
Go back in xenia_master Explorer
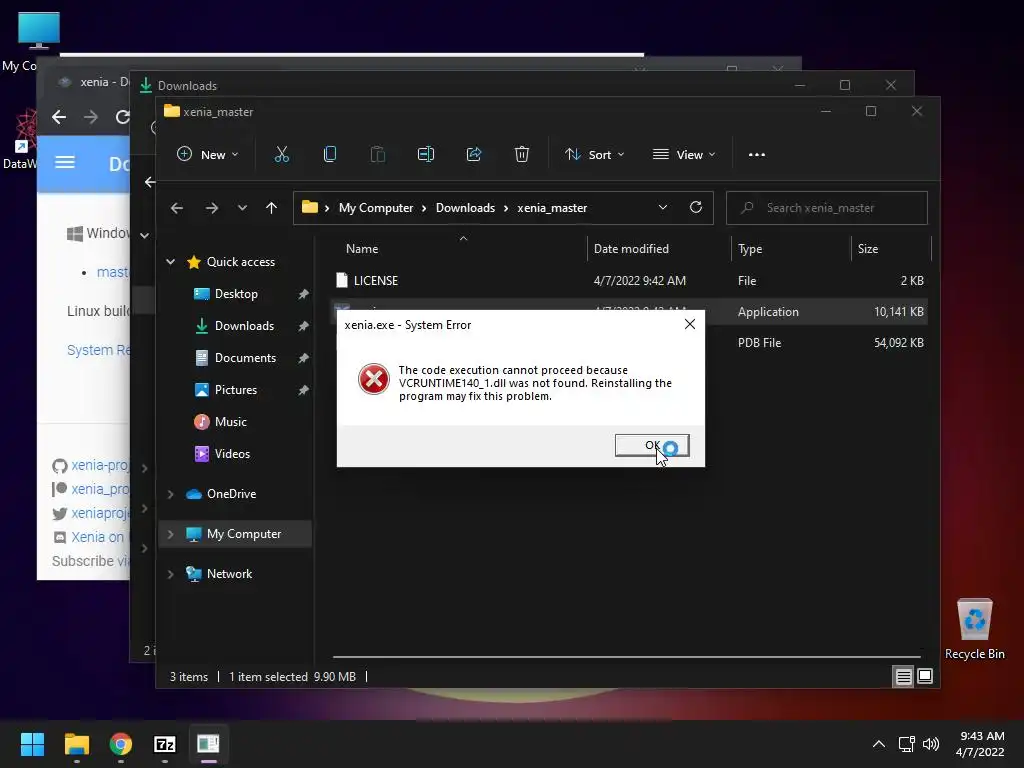tap(176, 208)
